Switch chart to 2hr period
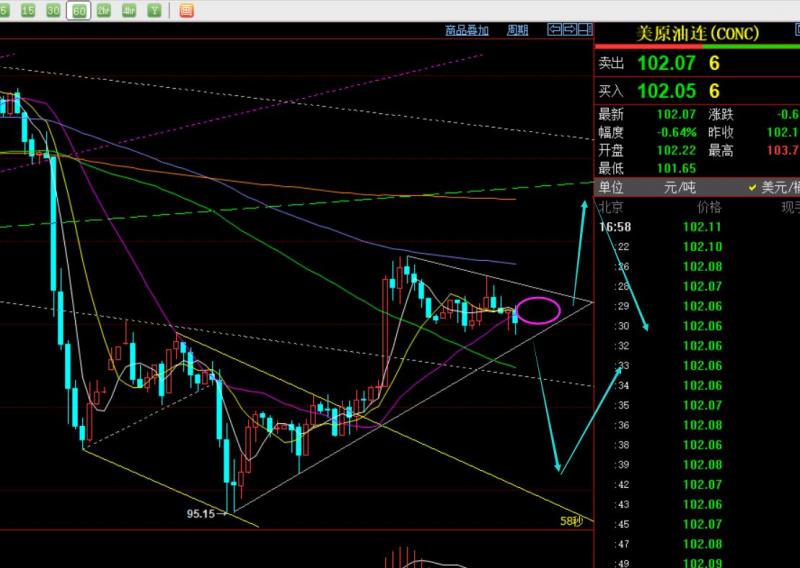This screenshot has height=568, width=800. coord(104,10)
